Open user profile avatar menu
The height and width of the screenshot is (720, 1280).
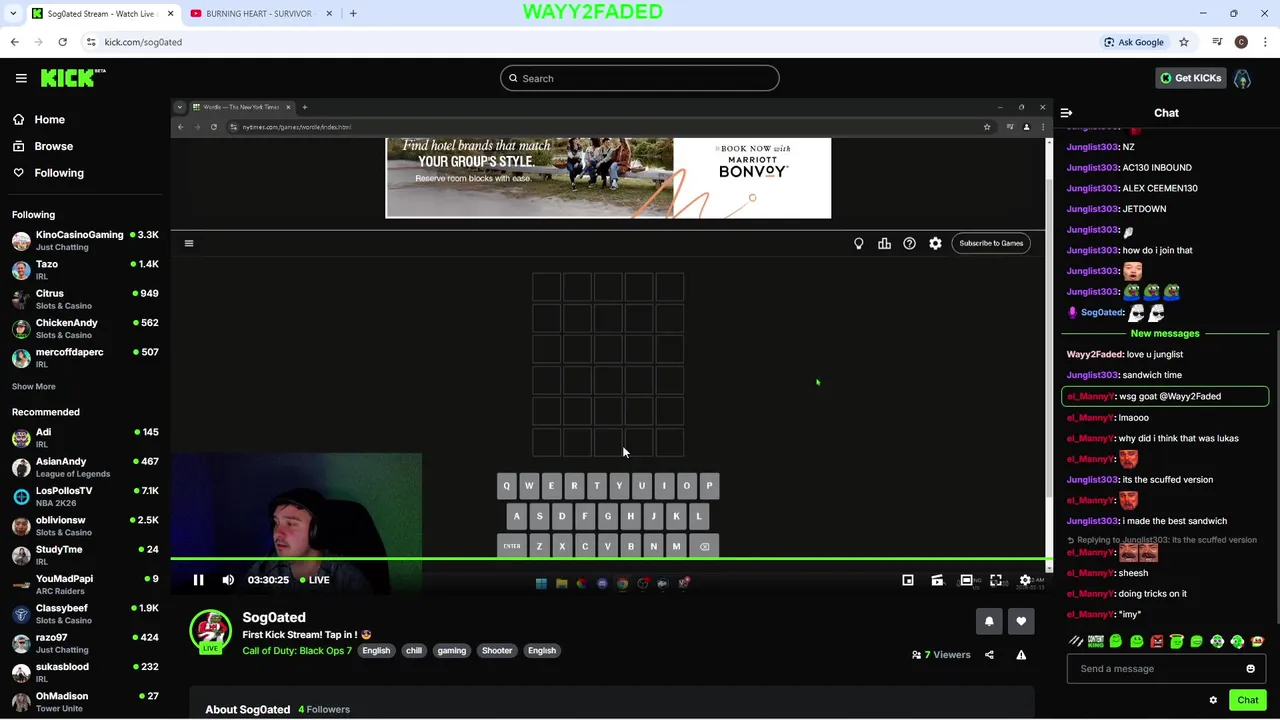click(x=1242, y=78)
